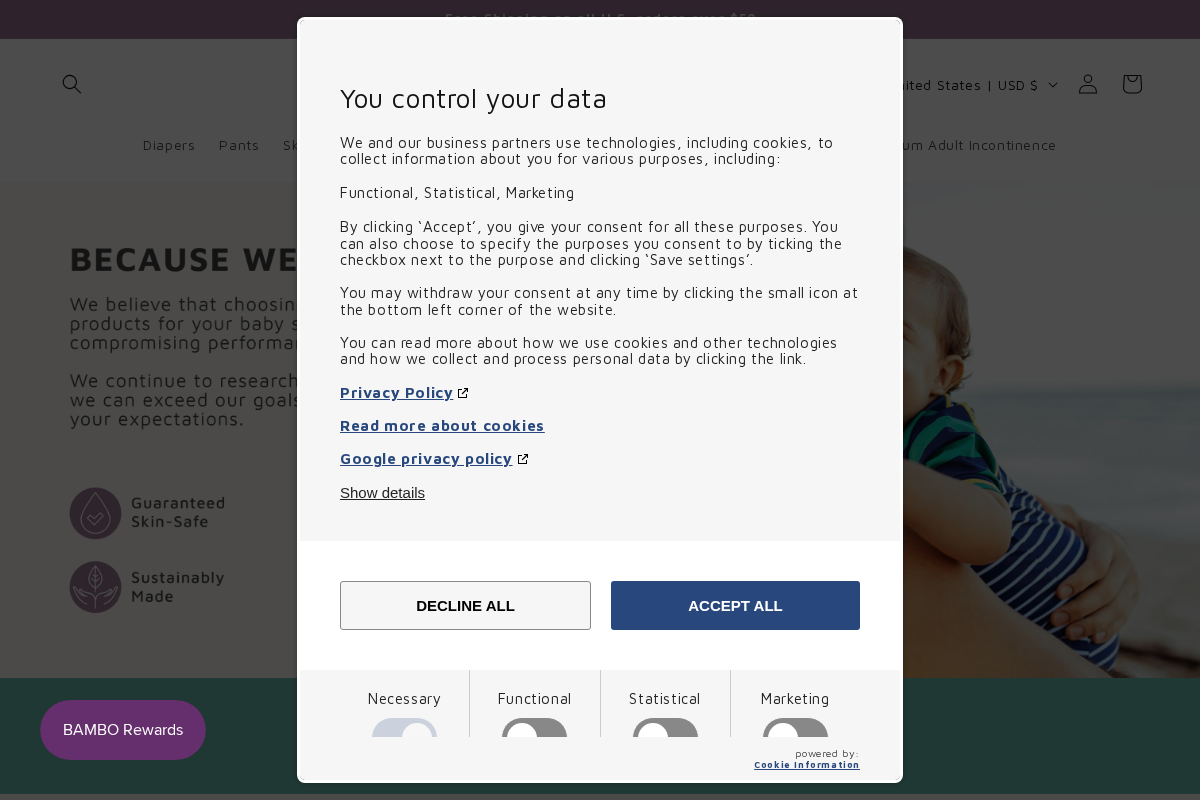Follow the Cookie Information link
This screenshot has width=1200, height=800.
pos(806,765)
